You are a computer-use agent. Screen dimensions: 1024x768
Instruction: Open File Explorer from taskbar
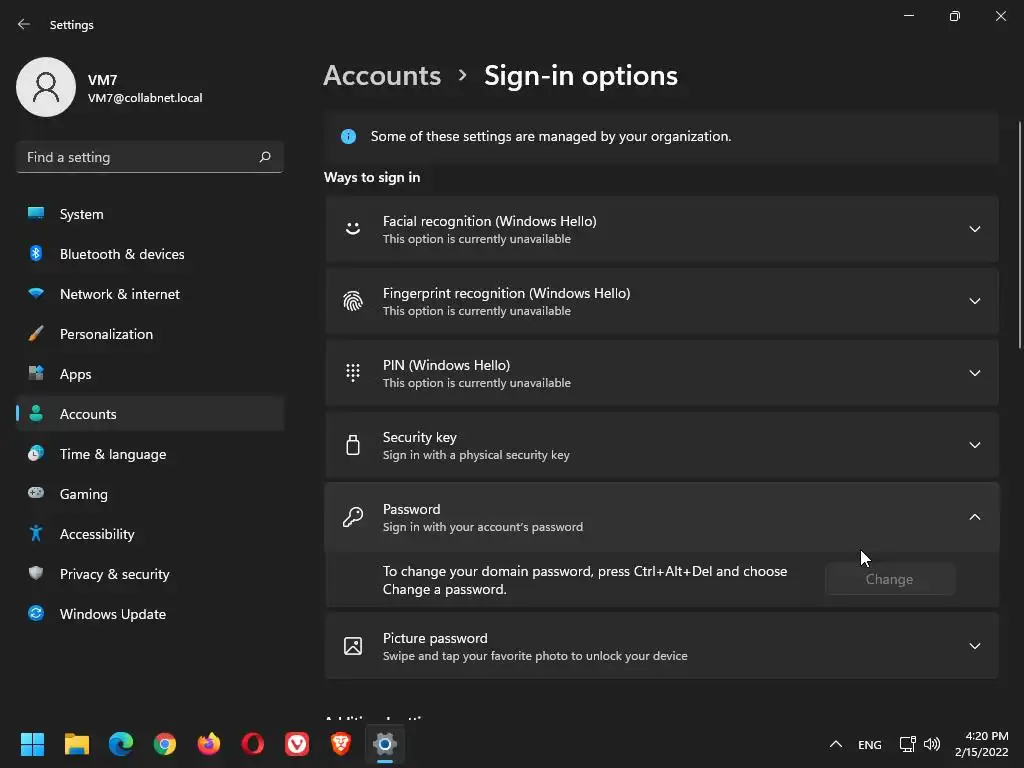pos(76,744)
